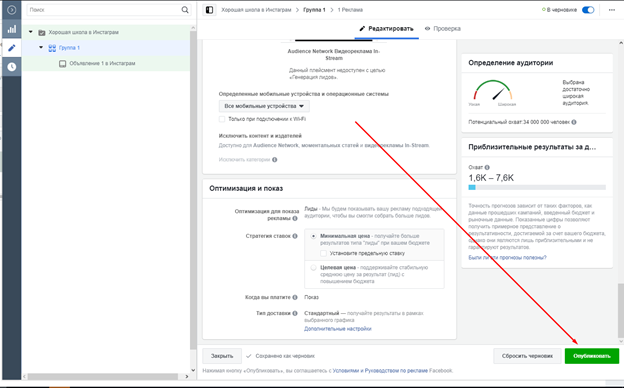Click info icon next to Когда вы платите
624x388 pixels.
click(x=295, y=297)
